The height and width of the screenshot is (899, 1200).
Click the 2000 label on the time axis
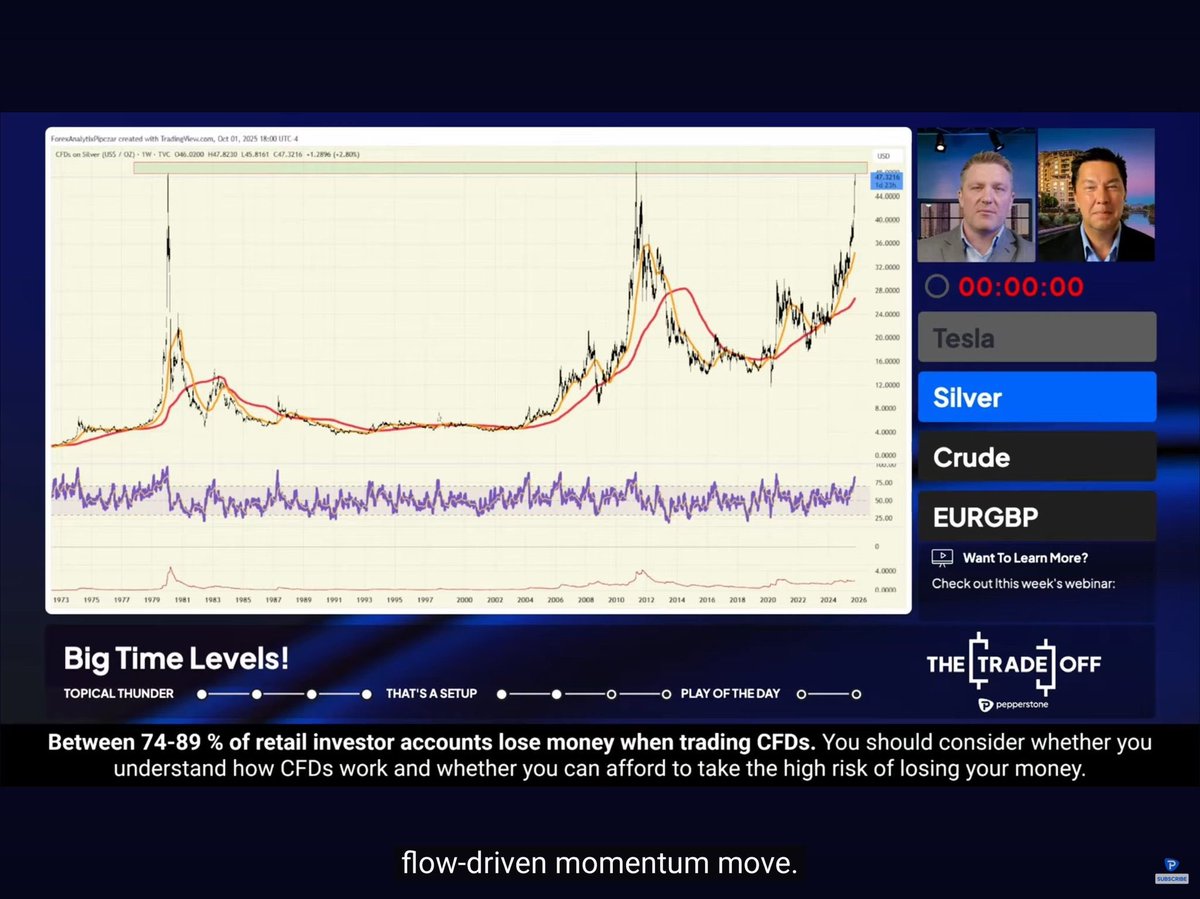(x=464, y=600)
